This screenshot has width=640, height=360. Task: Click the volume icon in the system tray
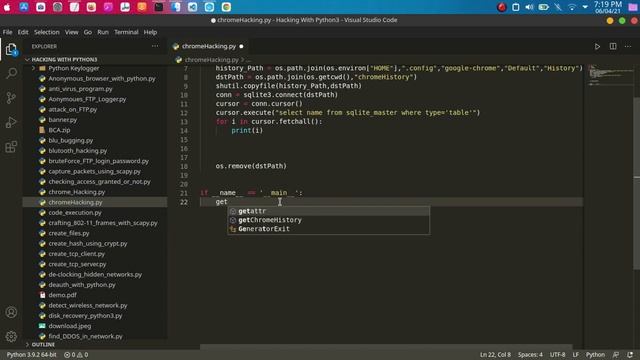529,7
